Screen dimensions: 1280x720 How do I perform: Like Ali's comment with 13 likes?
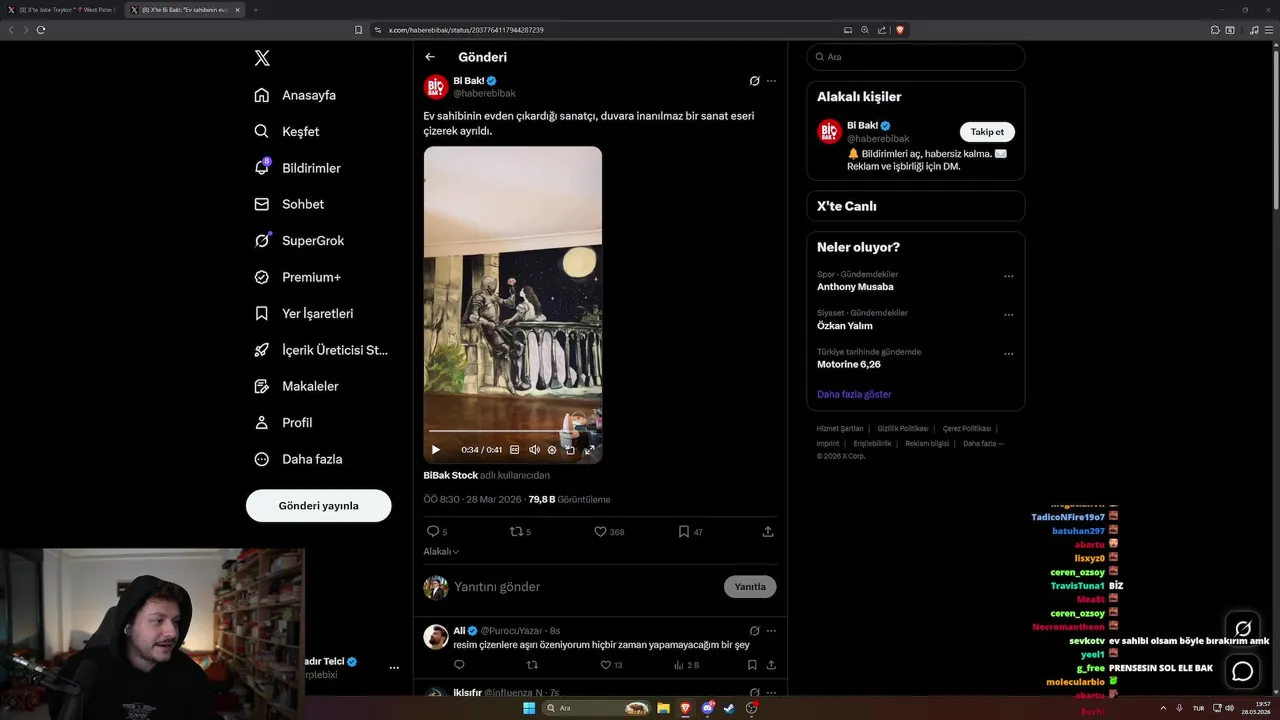coord(606,665)
